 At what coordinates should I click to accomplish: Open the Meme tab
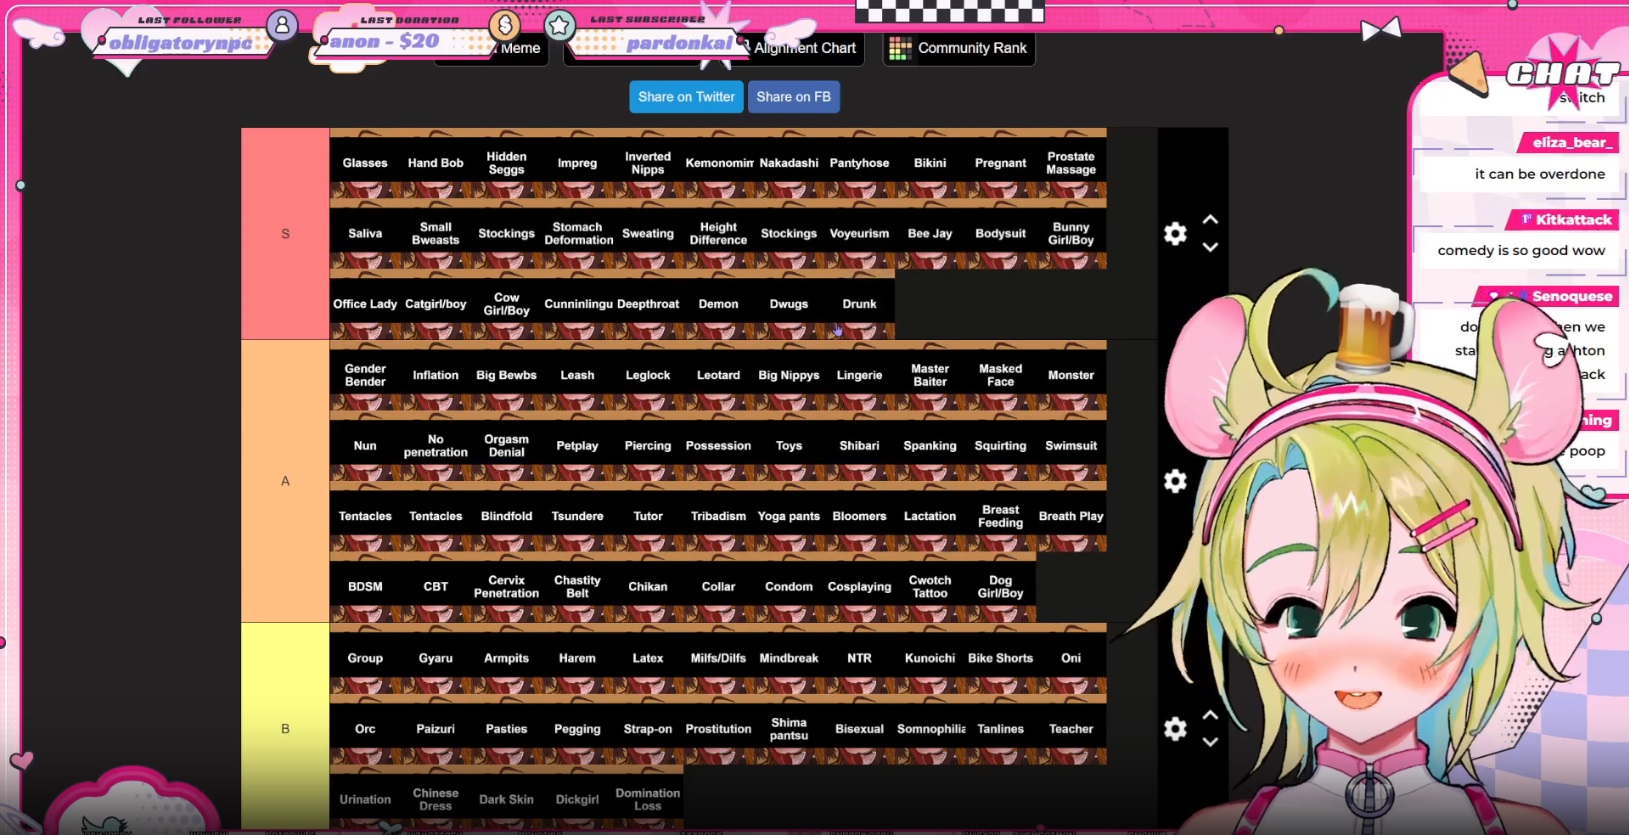[x=520, y=48]
